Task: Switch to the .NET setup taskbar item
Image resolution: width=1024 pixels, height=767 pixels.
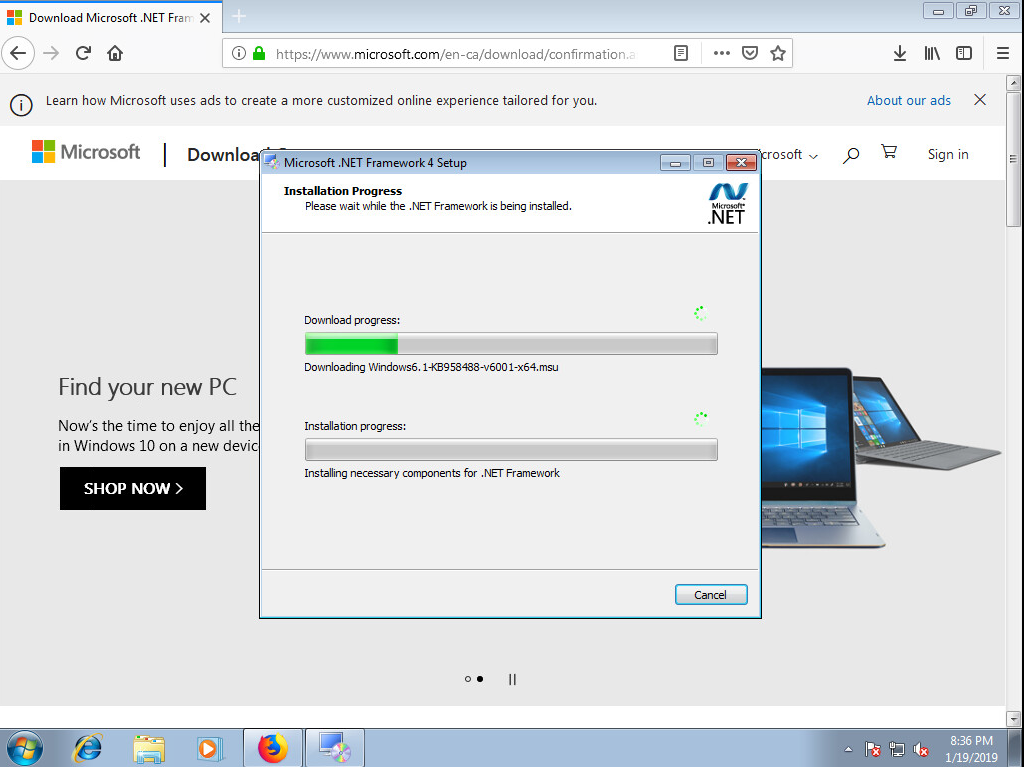Action: [x=334, y=748]
